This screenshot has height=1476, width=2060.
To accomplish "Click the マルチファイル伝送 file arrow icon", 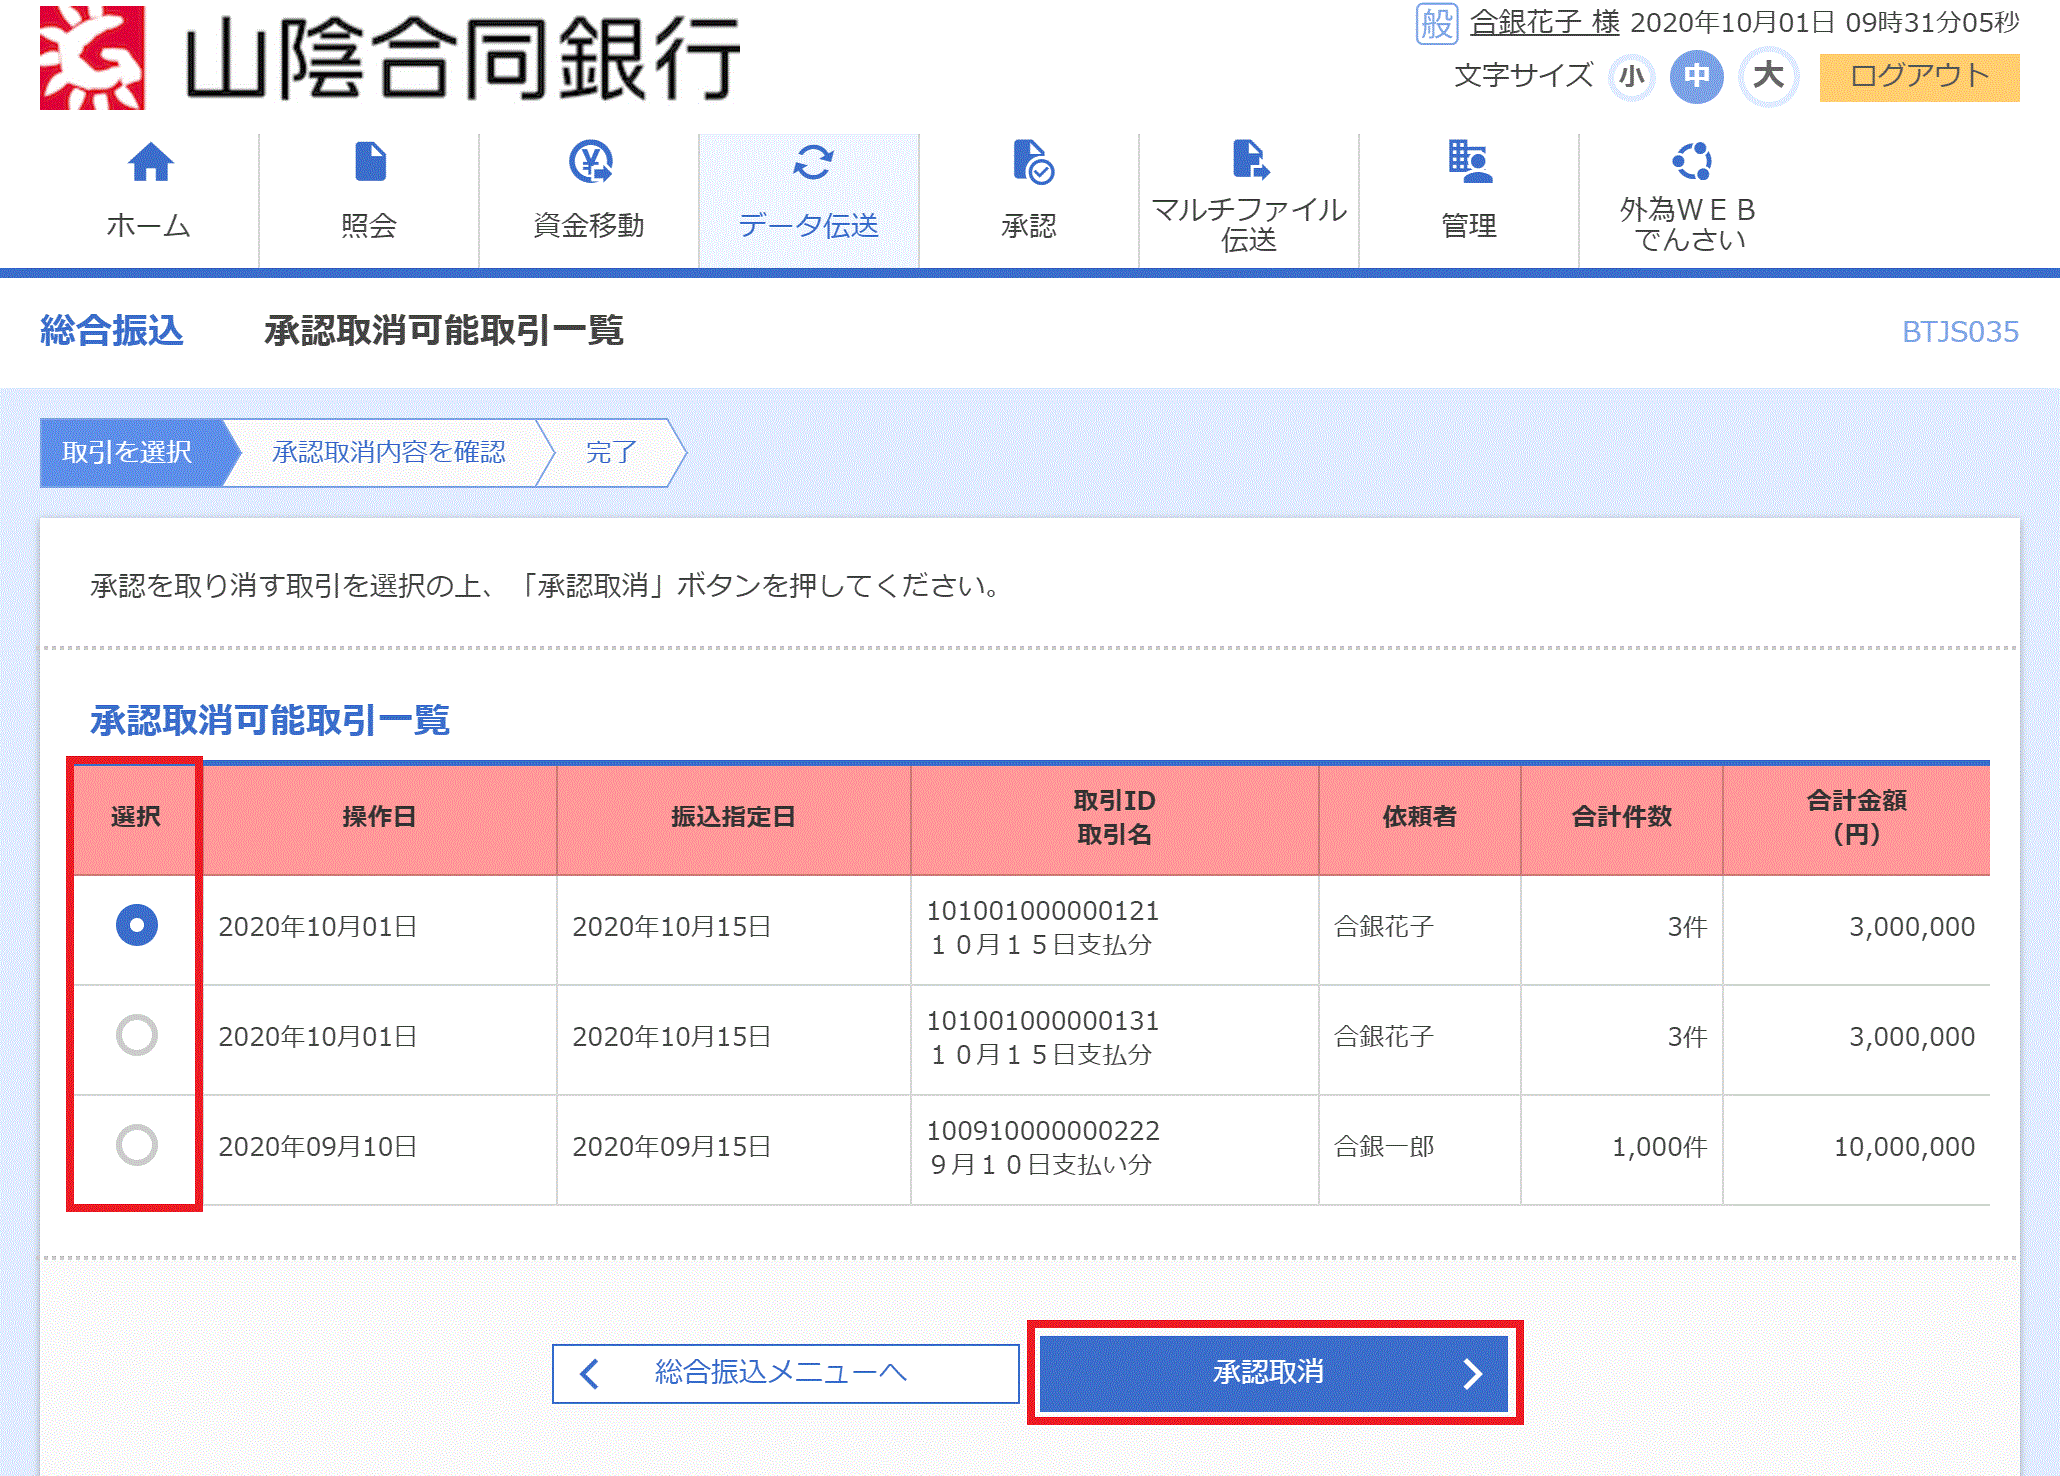I will click(1250, 160).
